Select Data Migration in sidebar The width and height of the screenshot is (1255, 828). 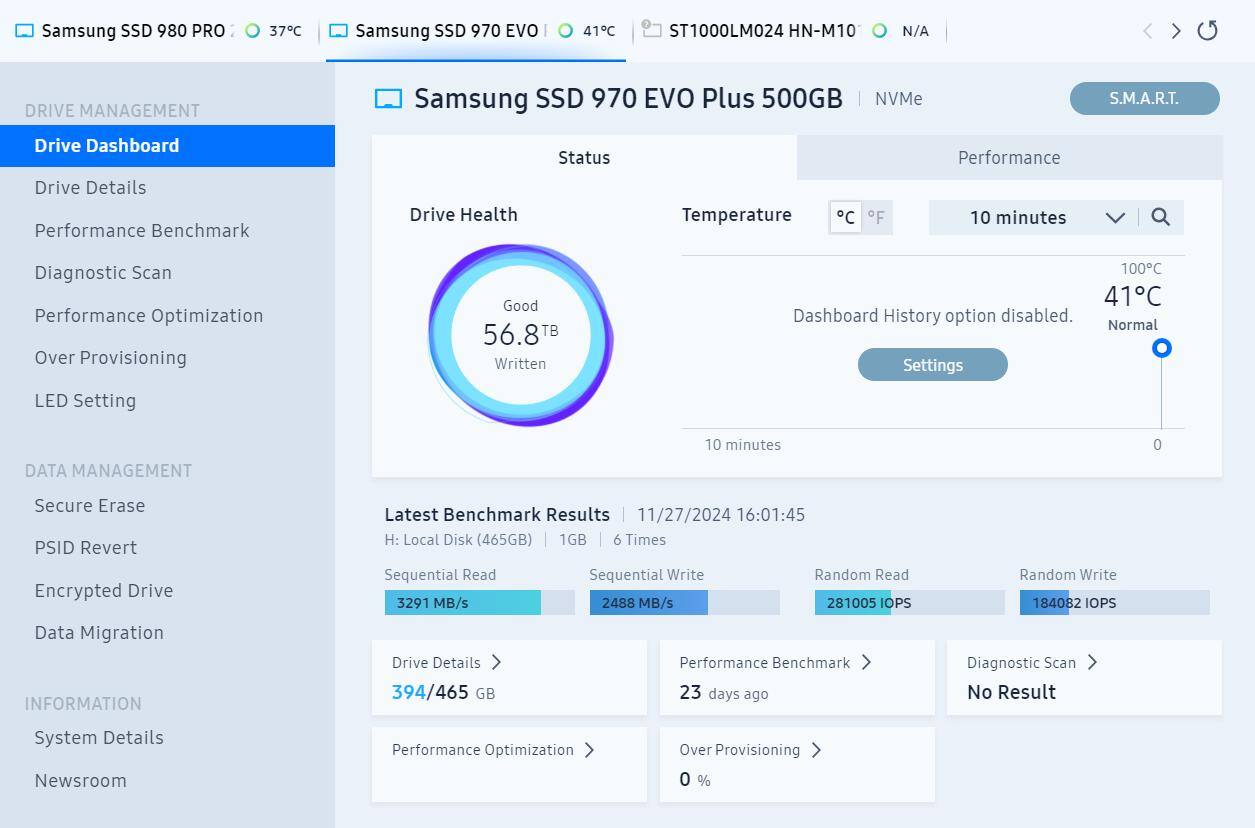point(99,632)
